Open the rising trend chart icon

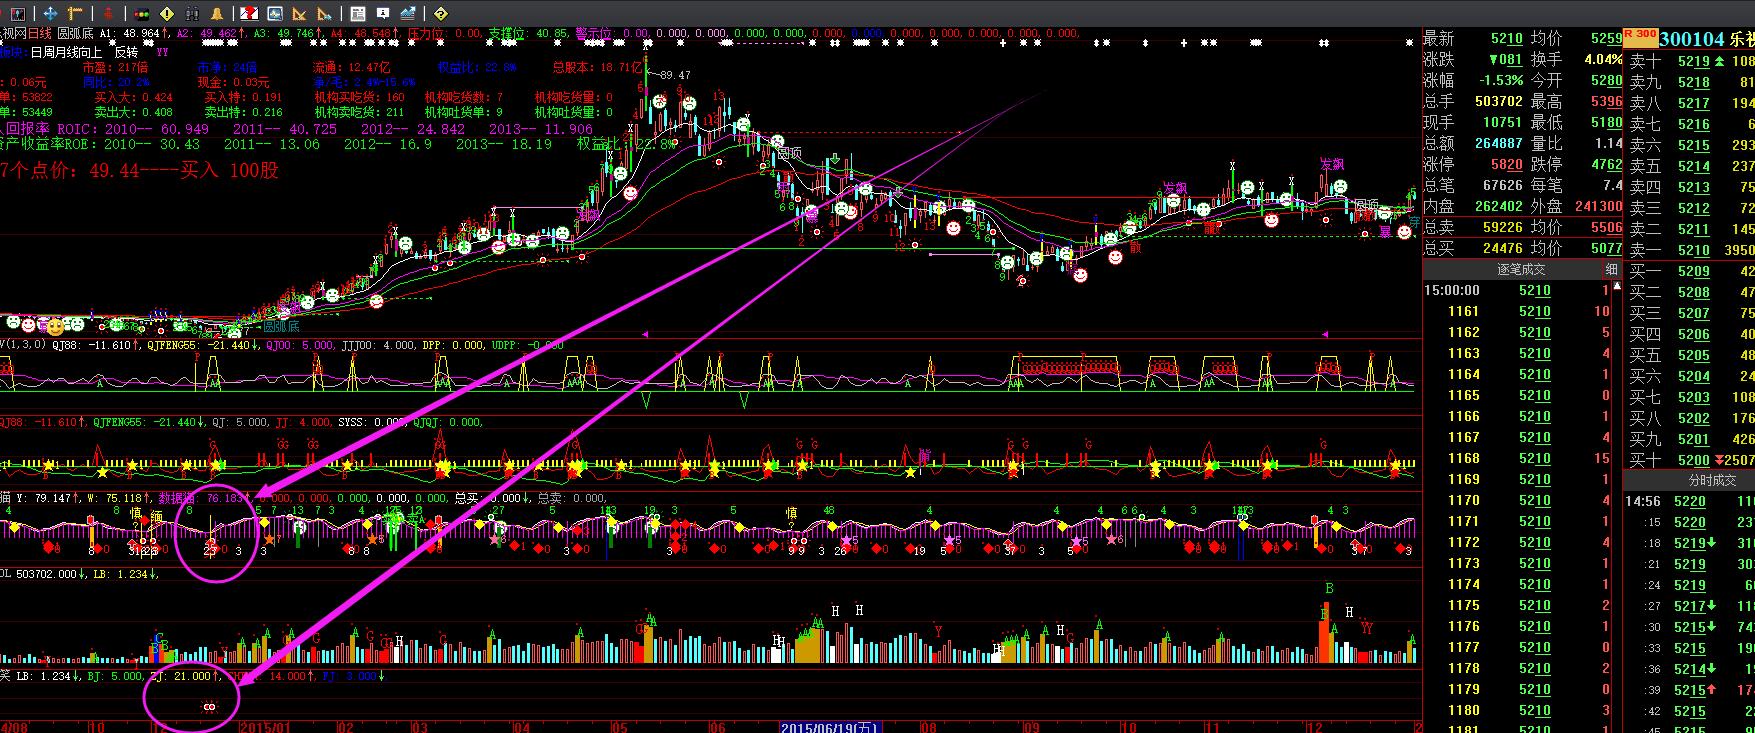[x=408, y=14]
